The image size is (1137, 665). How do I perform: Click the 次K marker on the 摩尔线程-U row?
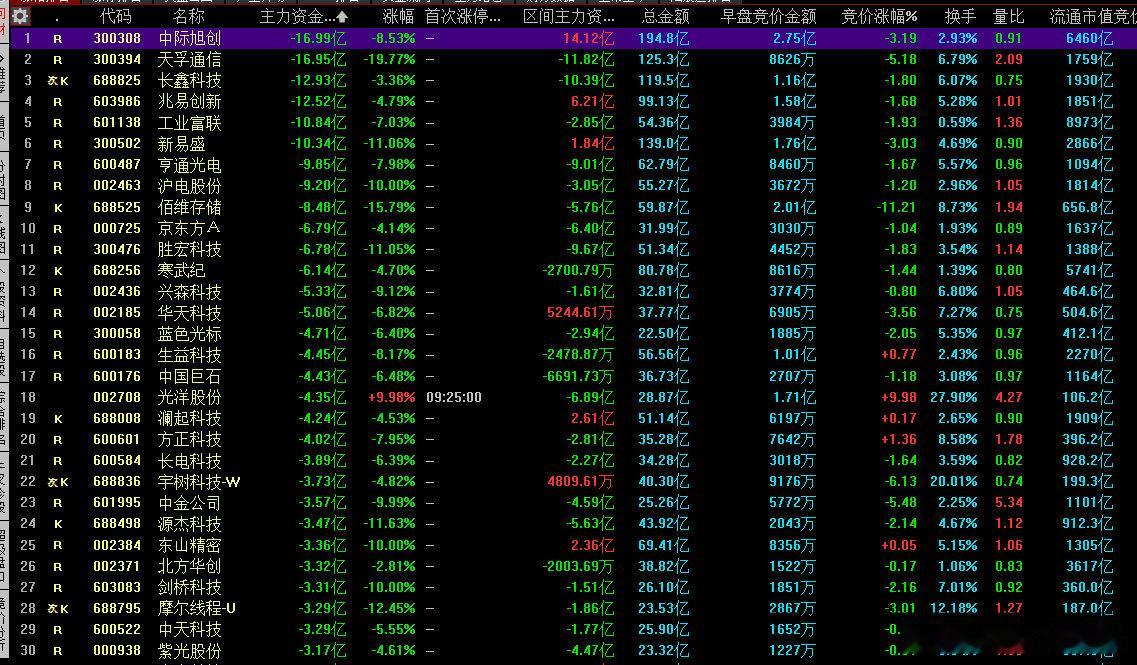(58, 609)
